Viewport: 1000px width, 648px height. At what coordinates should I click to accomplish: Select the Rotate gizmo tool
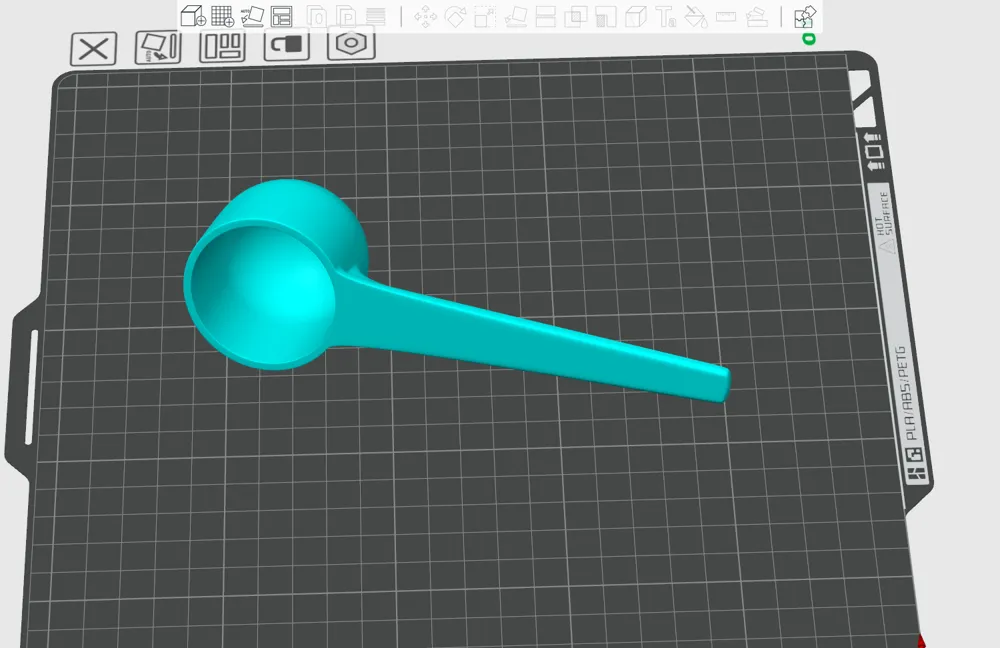[x=455, y=17]
